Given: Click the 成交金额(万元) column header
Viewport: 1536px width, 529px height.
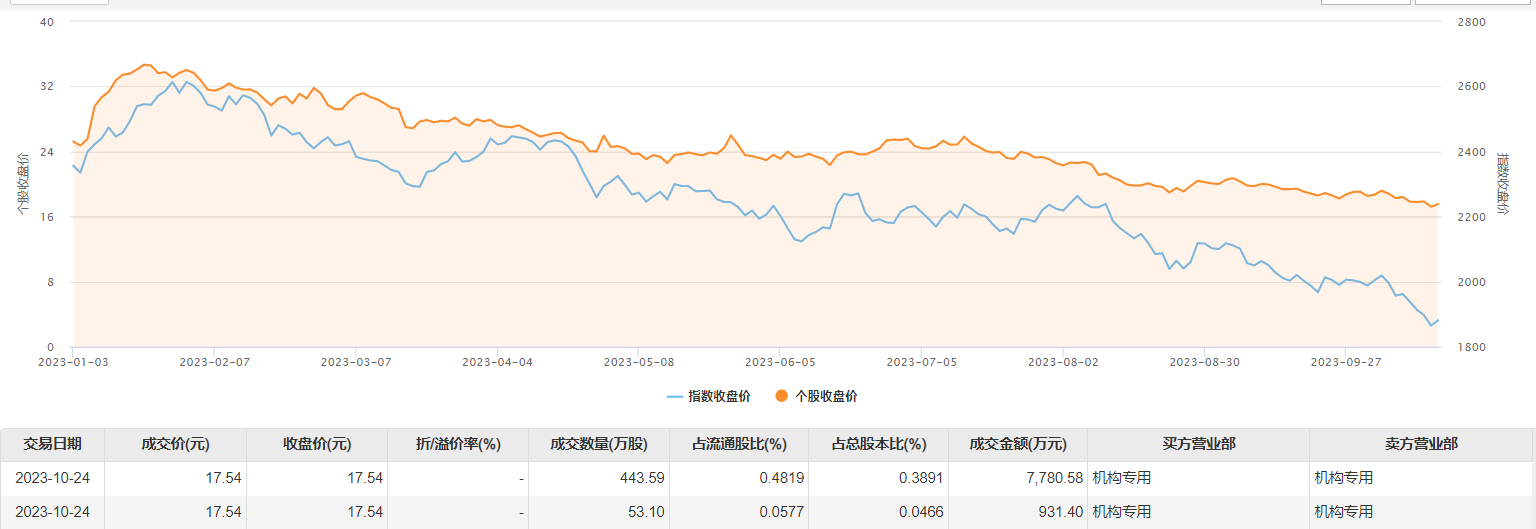Looking at the screenshot, I should click(1018, 444).
